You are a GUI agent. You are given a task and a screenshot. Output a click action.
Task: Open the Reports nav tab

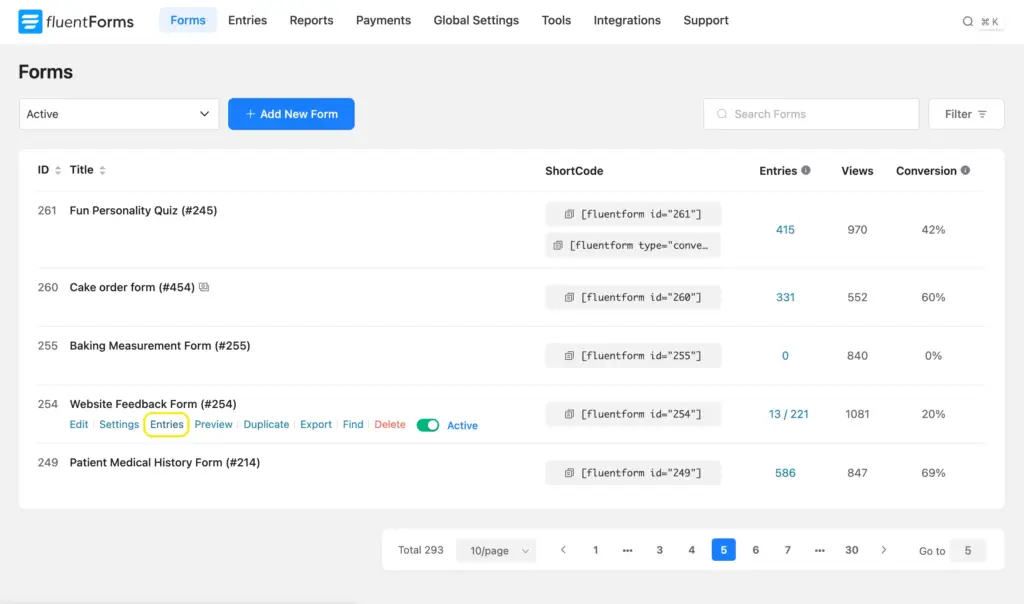(312, 20)
